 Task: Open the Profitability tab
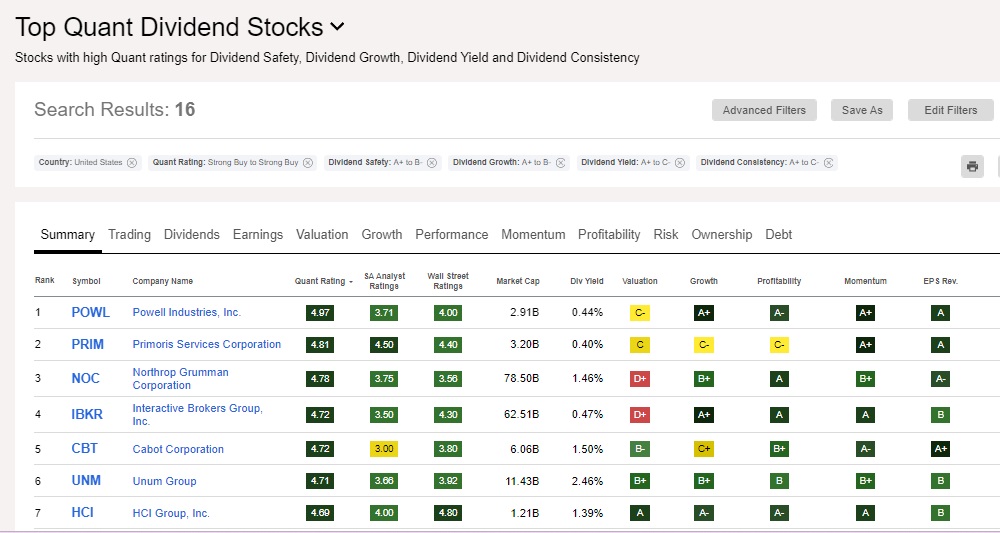[609, 235]
